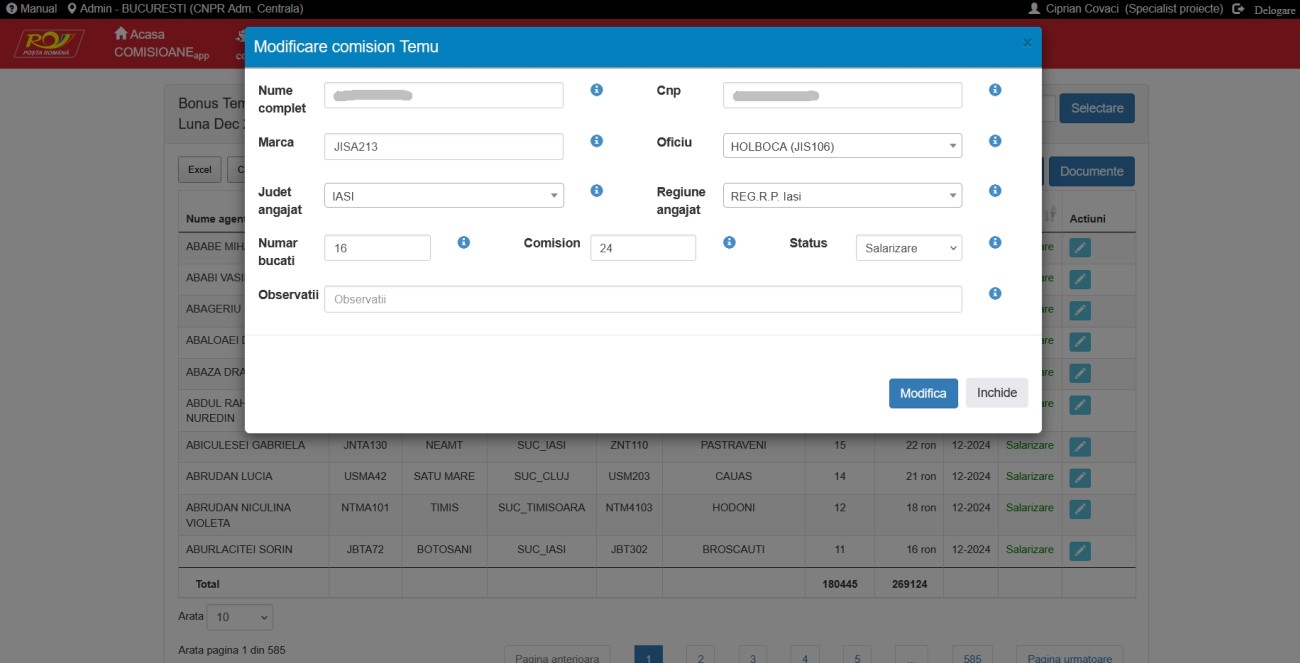The height and width of the screenshot is (663, 1300).
Task: Close the Modificare comision Temu dialog
Action: (1027, 43)
